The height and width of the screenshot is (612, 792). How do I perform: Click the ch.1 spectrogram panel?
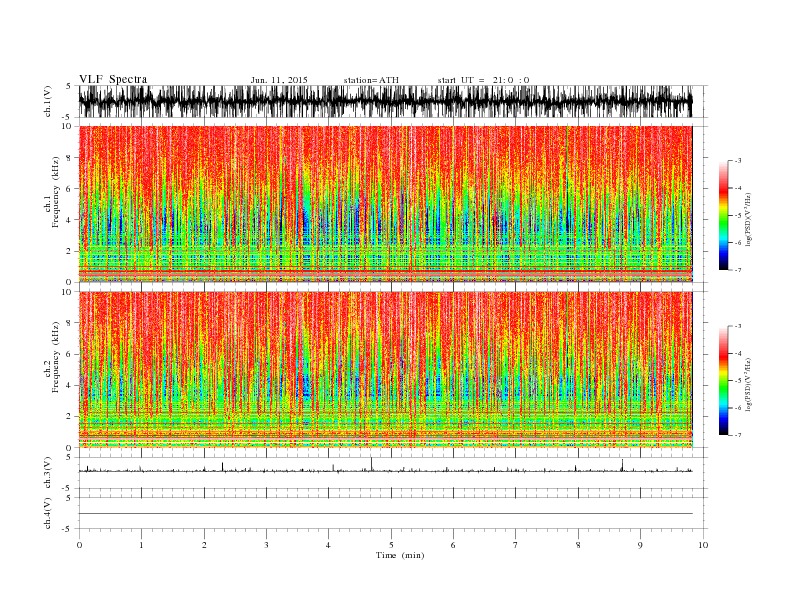tap(385, 204)
